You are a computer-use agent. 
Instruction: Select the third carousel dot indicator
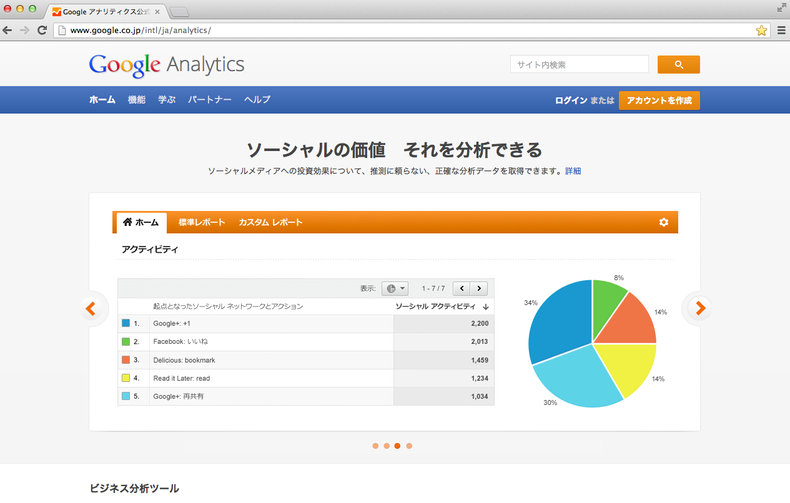(x=397, y=446)
